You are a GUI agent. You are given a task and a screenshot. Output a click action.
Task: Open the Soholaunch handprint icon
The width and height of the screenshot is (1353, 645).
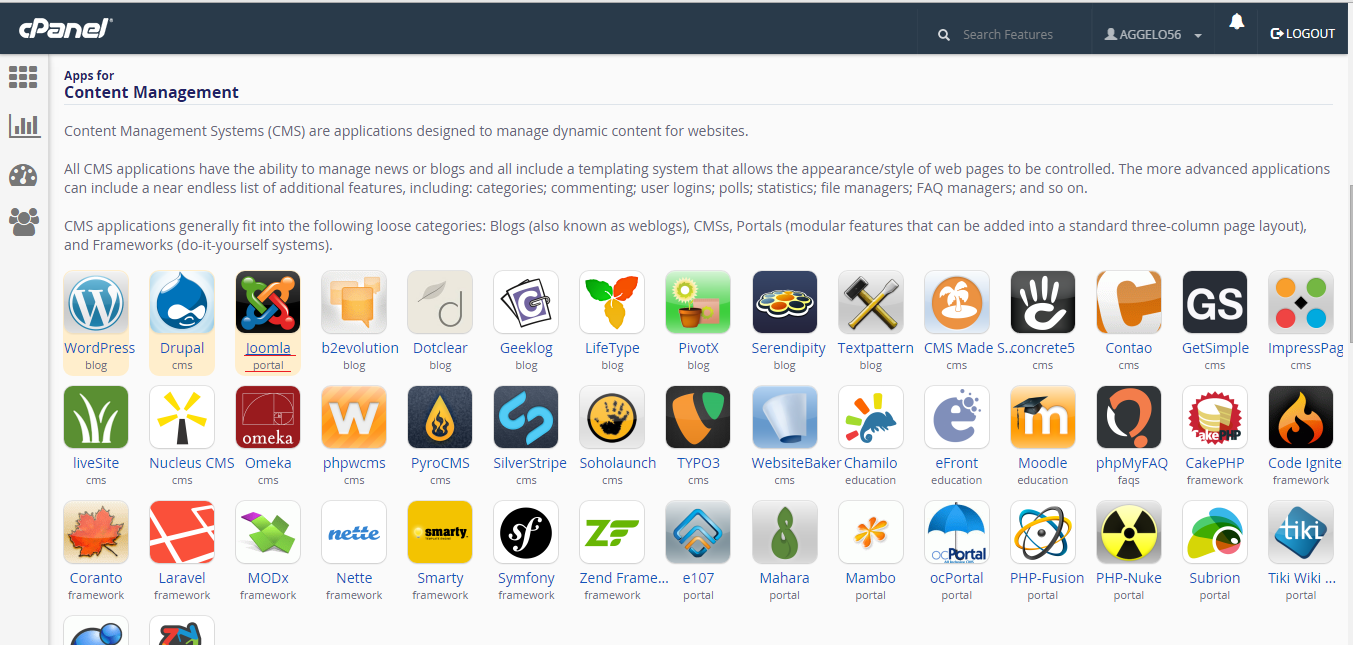(x=612, y=417)
